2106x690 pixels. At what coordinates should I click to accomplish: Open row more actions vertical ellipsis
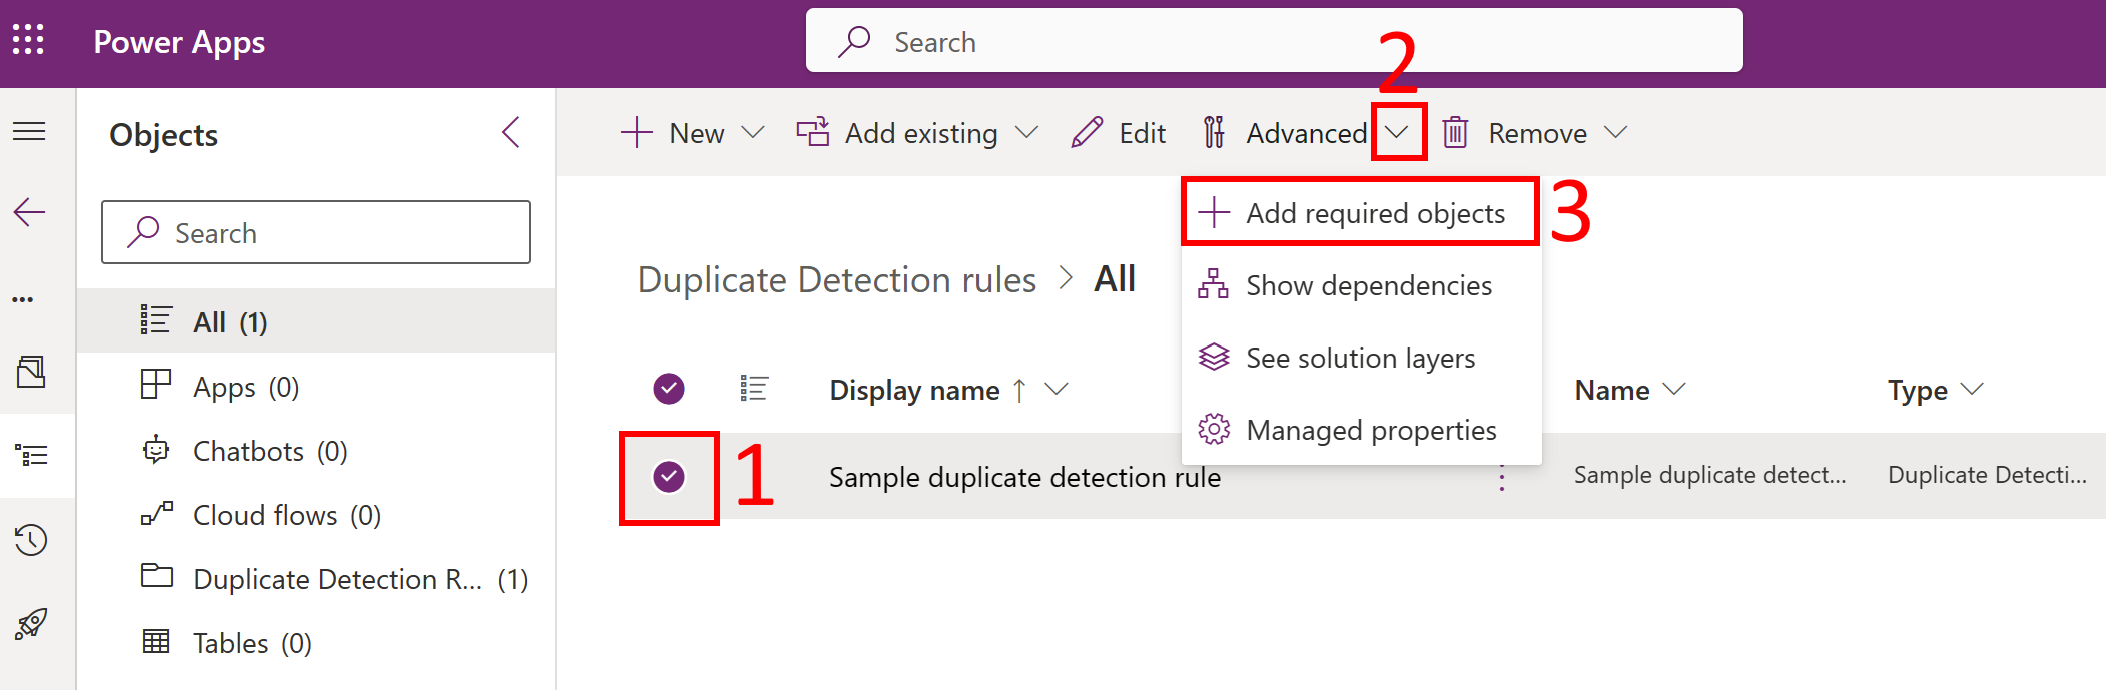point(1501,479)
